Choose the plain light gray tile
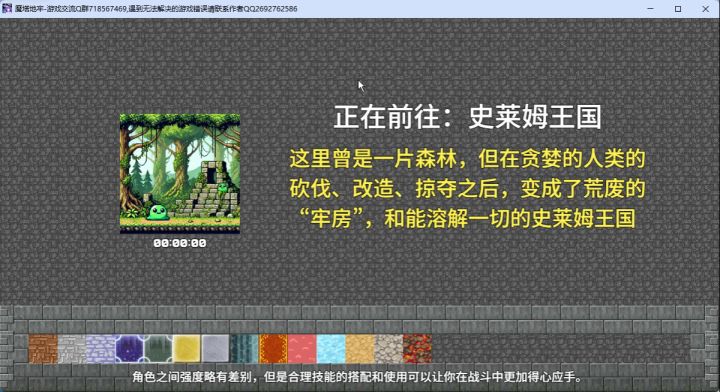Viewport: 720px width, 392px height. pos(215,349)
